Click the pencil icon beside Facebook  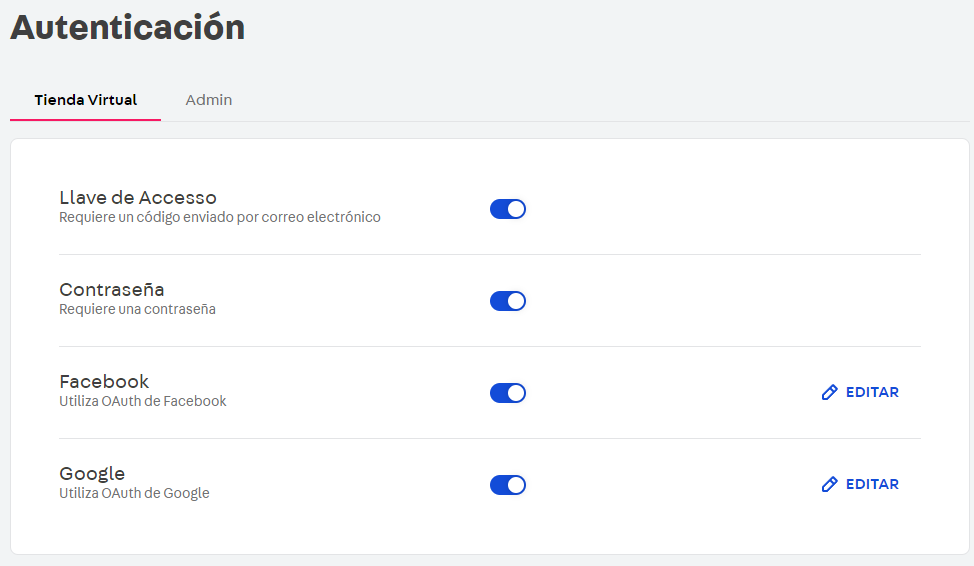(x=829, y=393)
